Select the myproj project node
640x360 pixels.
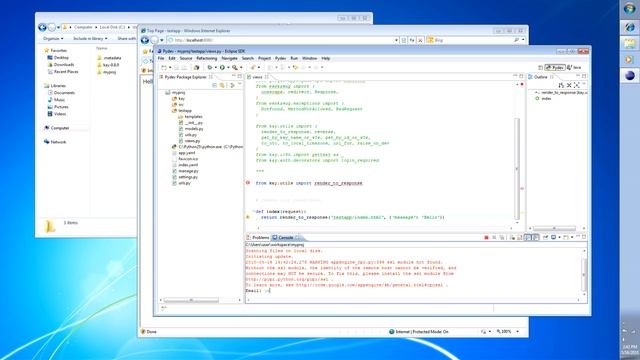176,93
